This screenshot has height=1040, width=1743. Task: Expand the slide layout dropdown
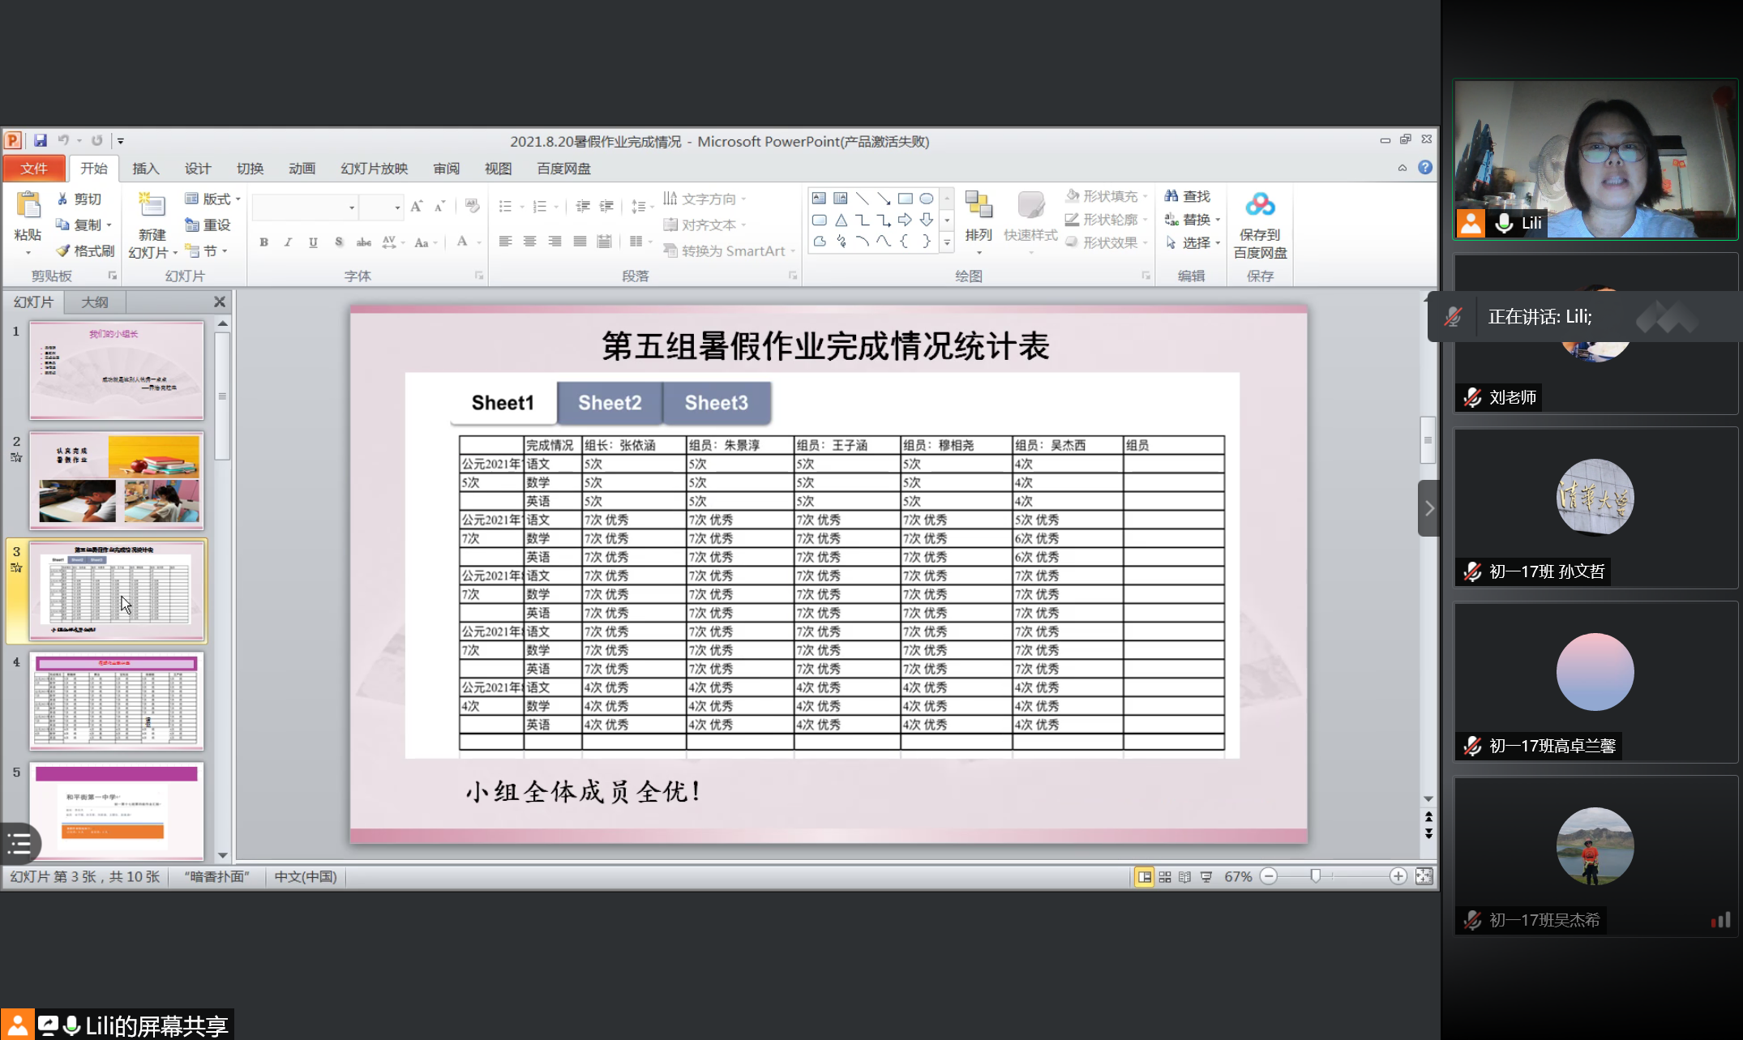213,199
